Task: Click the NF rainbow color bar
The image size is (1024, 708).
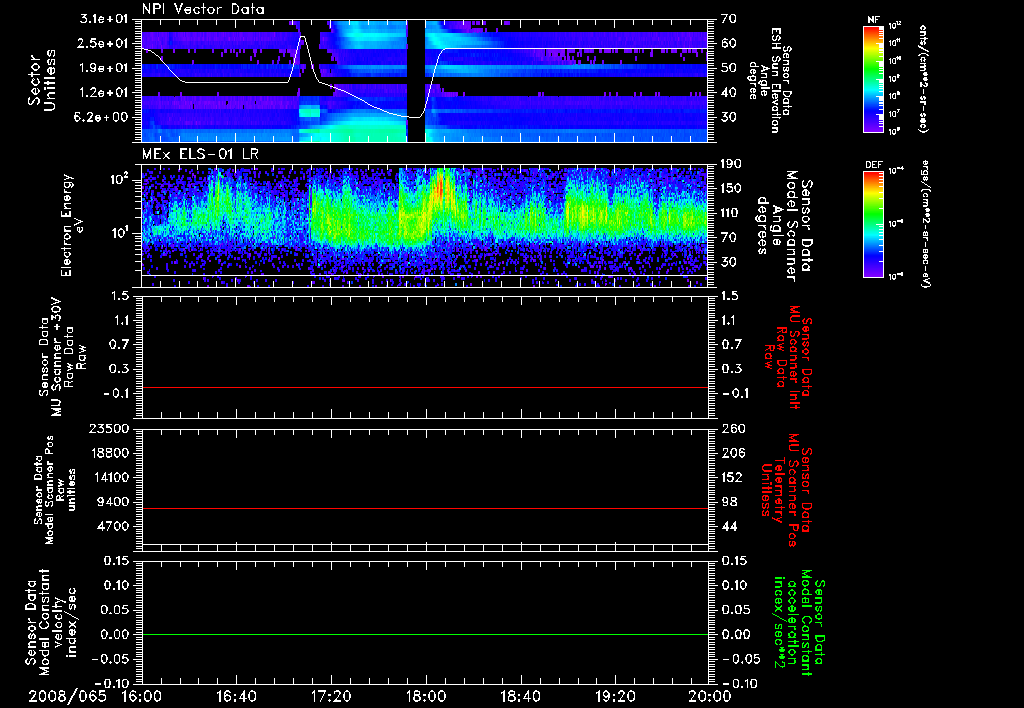Action: tap(873, 79)
